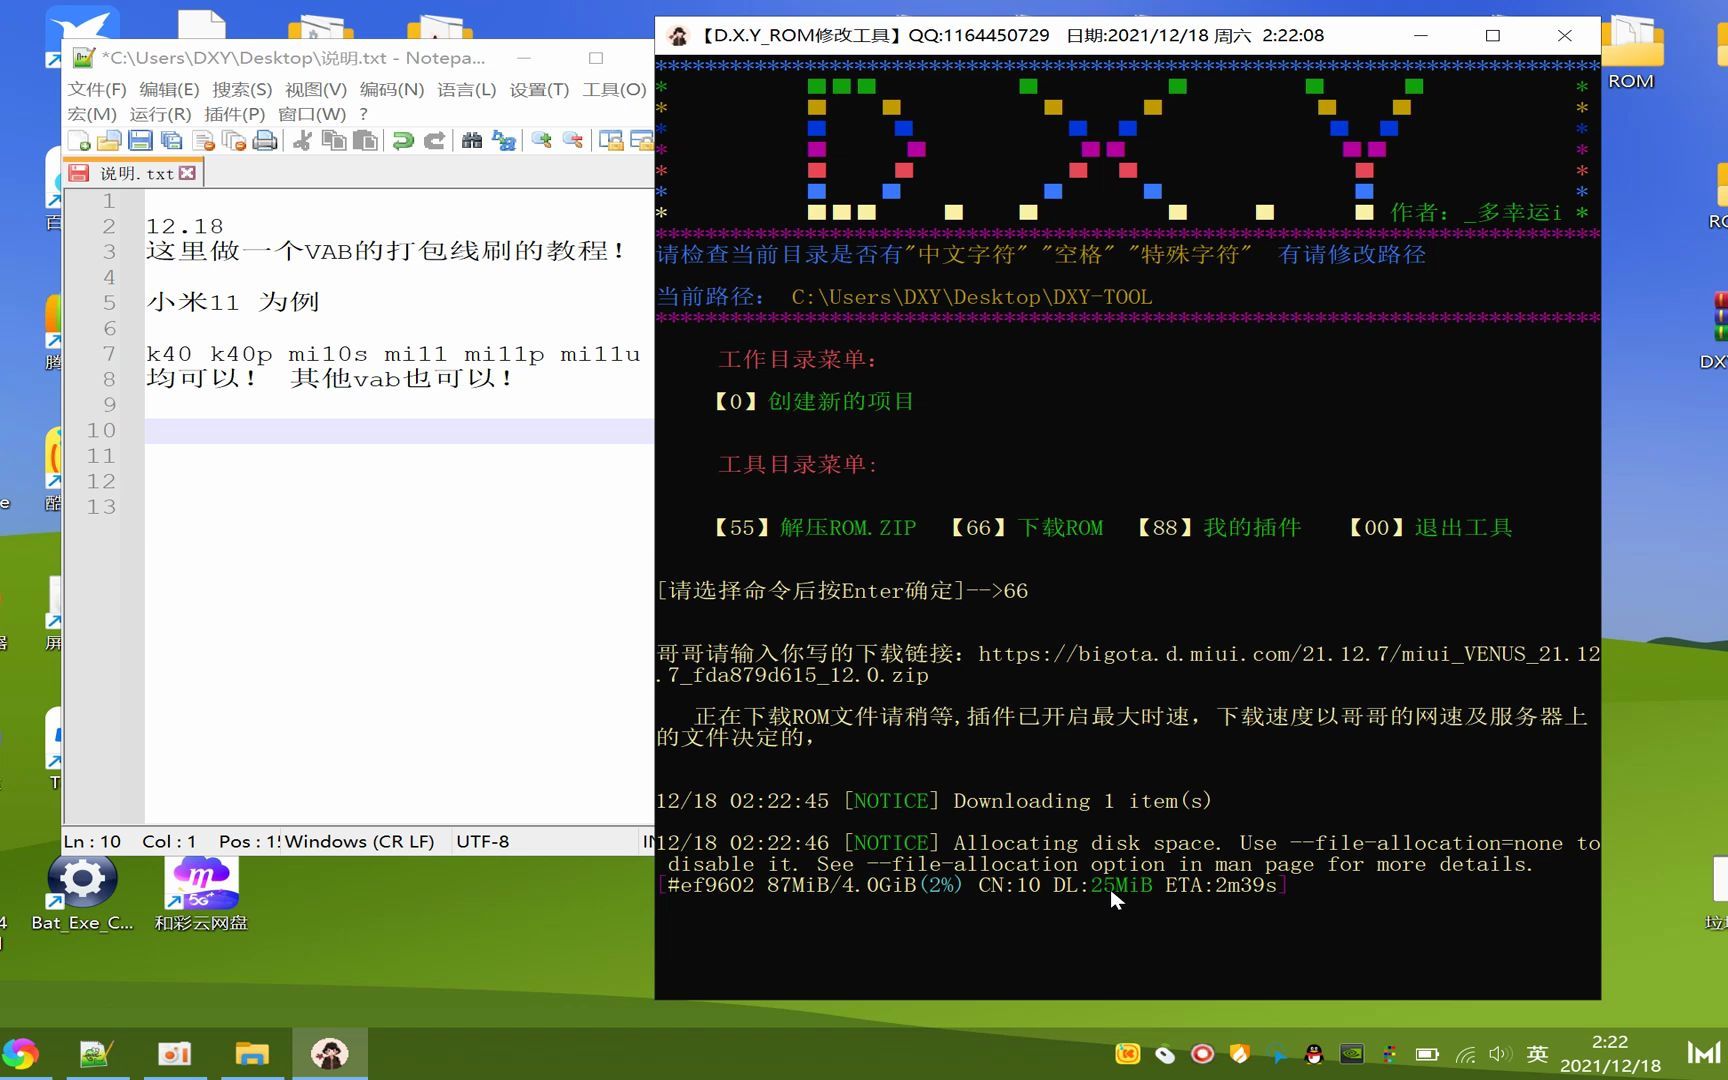
Task: Click the File Explorer icon in the taskbar
Action: (x=252, y=1054)
